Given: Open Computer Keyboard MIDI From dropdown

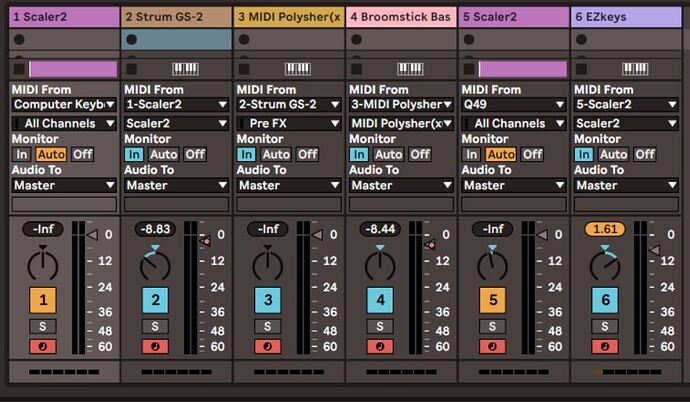Looking at the screenshot, I should point(64,104).
